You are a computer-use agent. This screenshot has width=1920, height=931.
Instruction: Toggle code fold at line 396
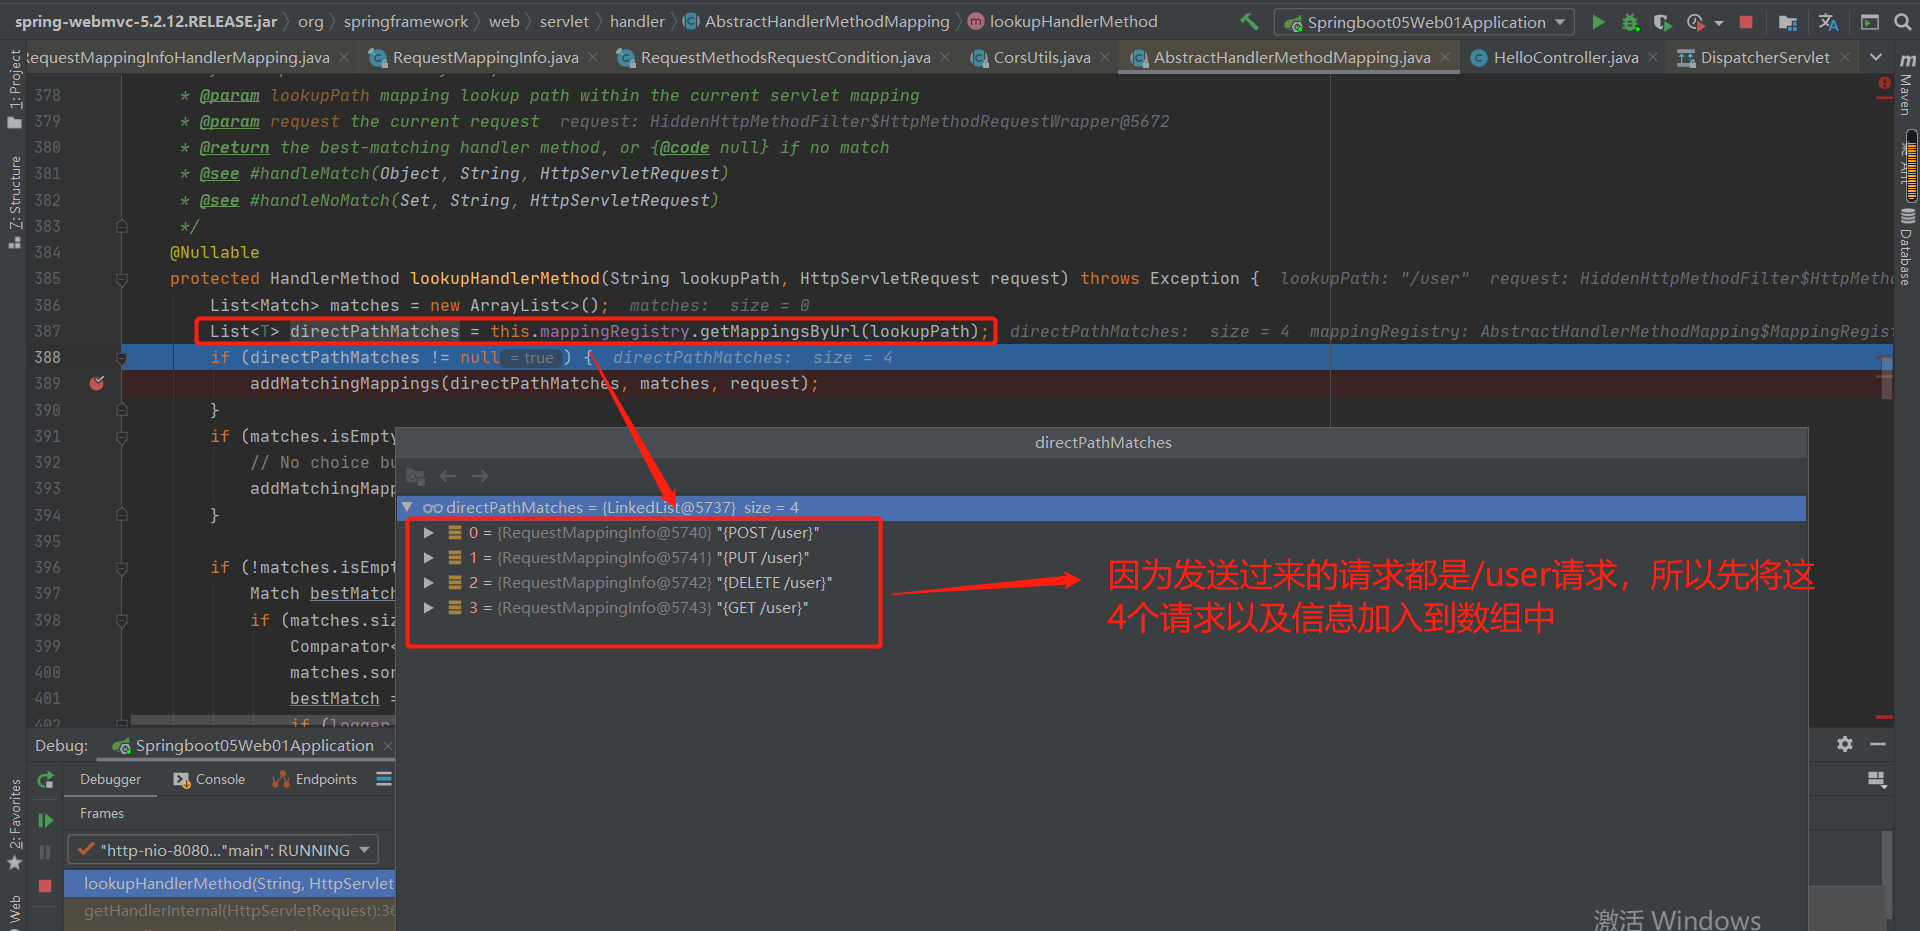tap(122, 568)
